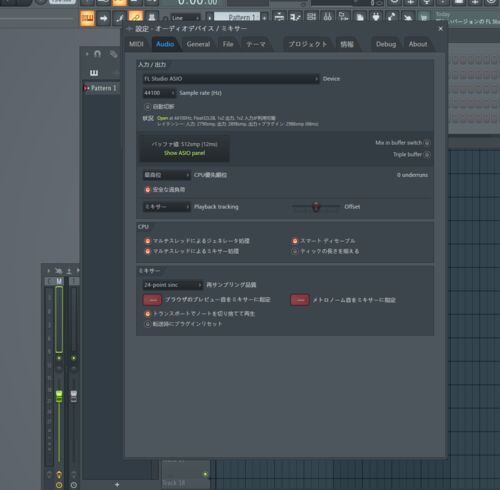Click the step sequencer grid icon
The width and height of the screenshot is (500, 490).
click(x=311, y=16)
